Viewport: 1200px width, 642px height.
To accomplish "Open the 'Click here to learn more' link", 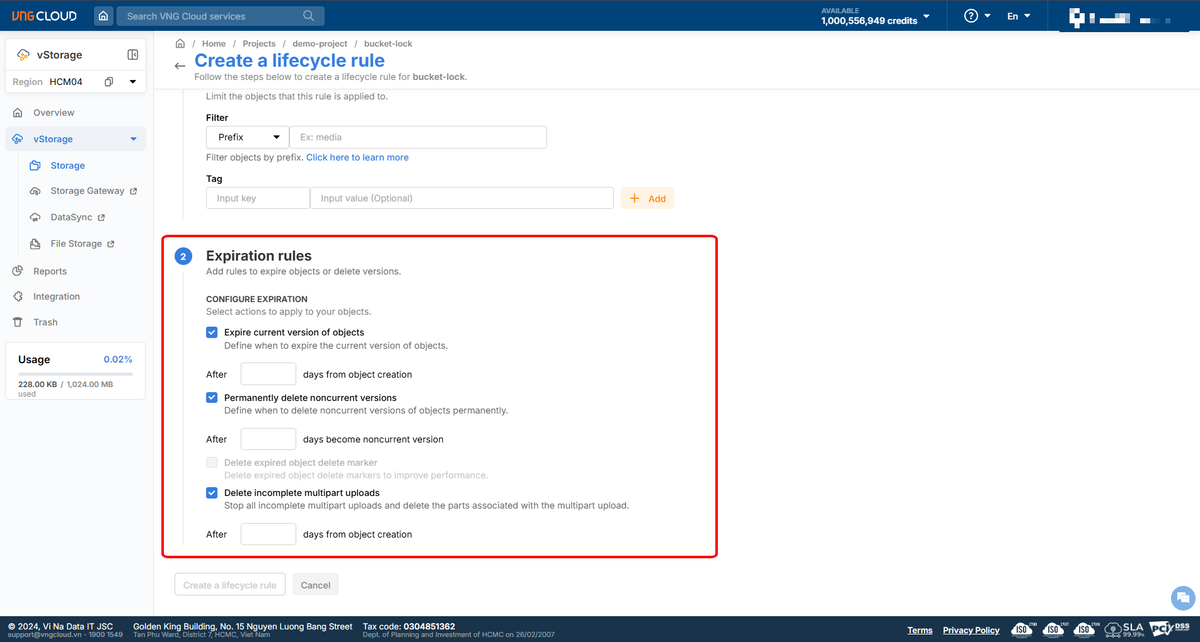I will tap(357, 158).
